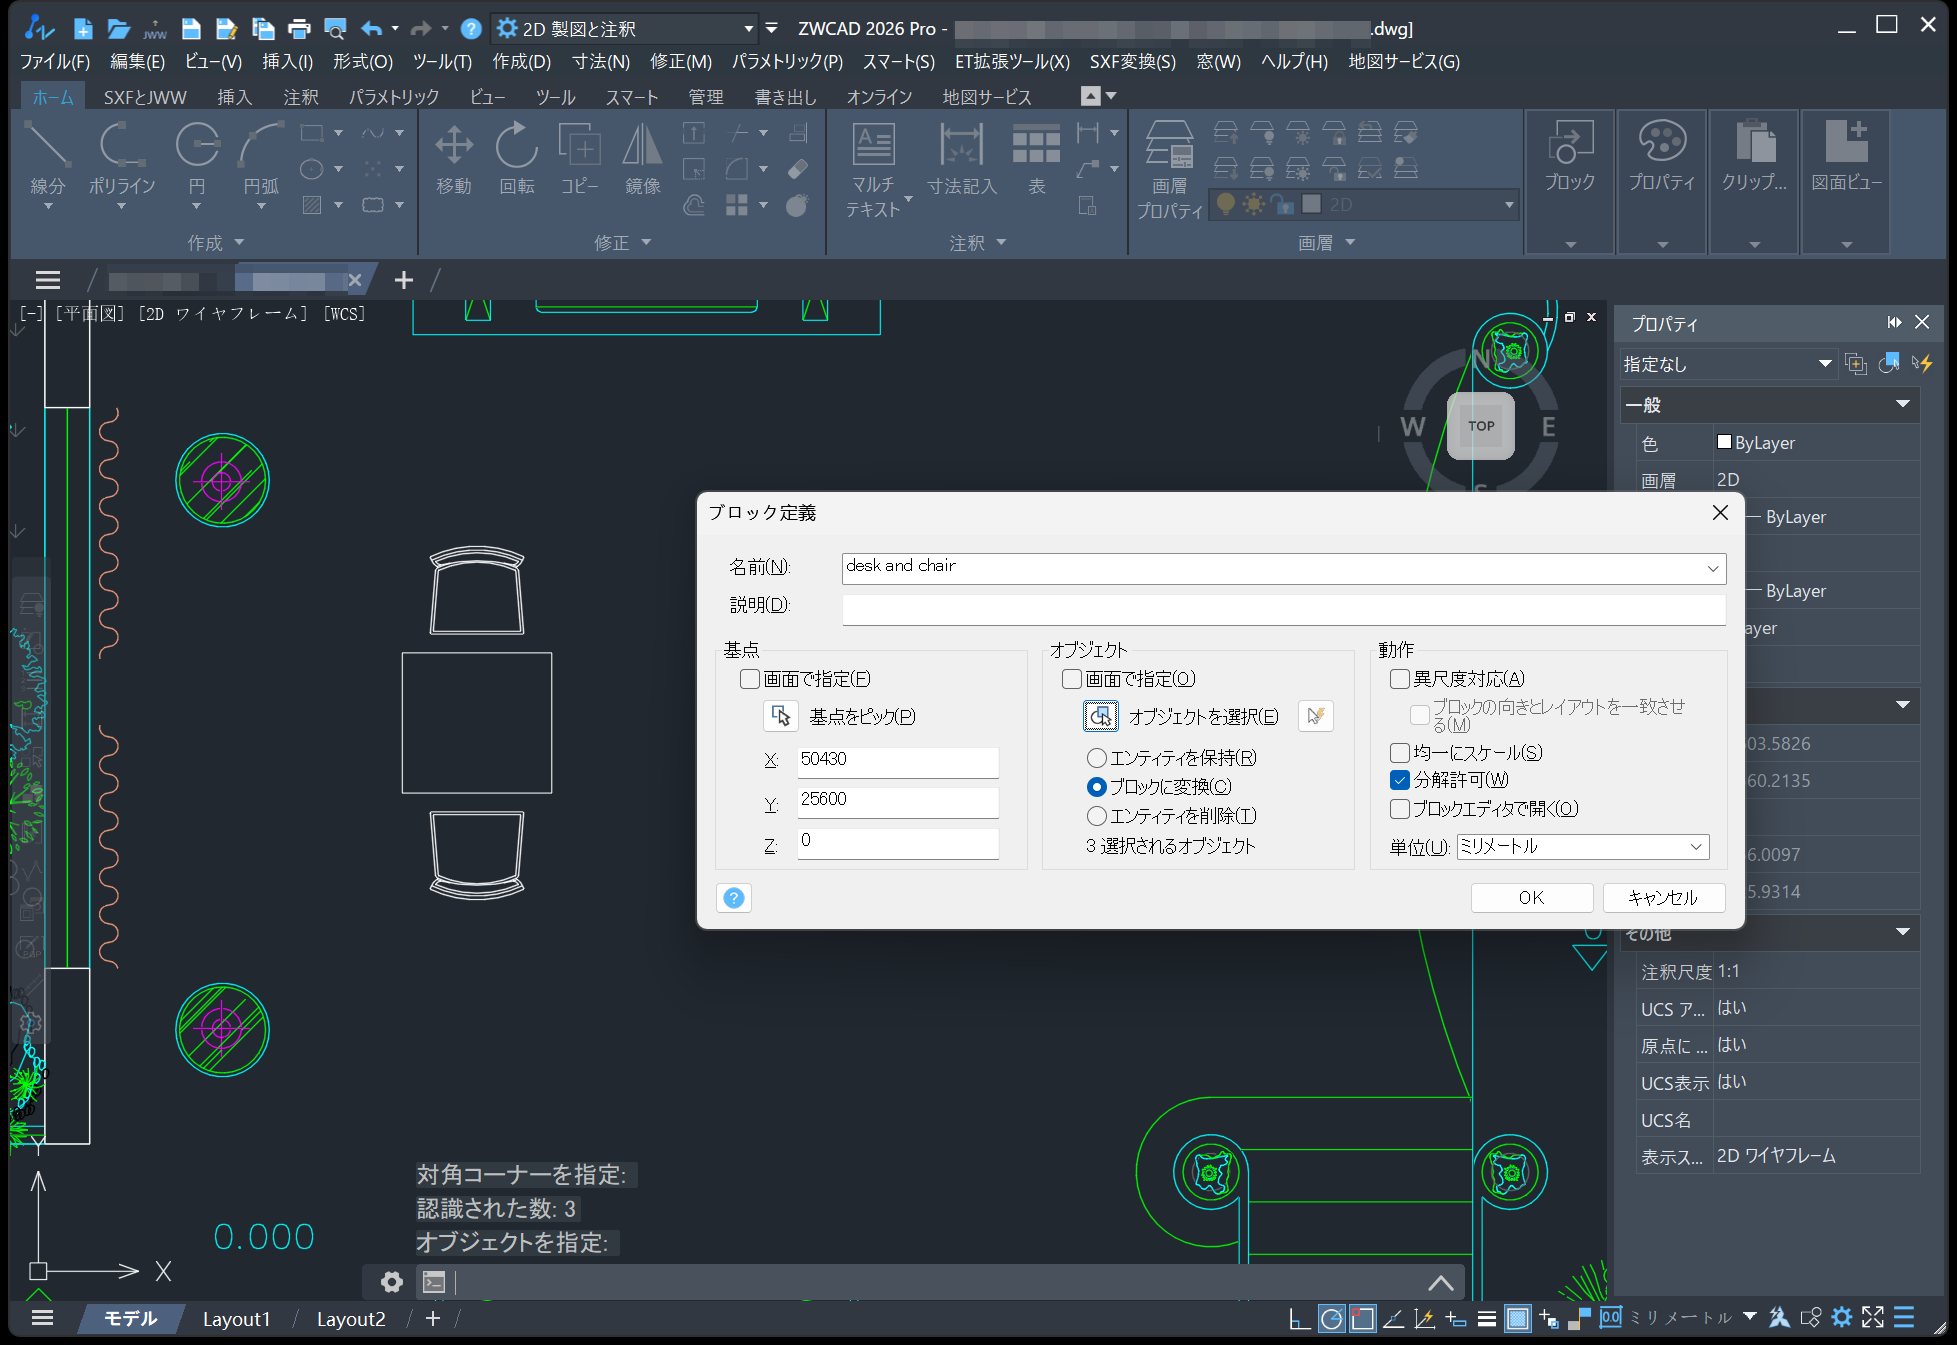Click ByLayer color swatch in Properties
Viewport: 1957px width, 1345px height.
(x=1724, y=442)
